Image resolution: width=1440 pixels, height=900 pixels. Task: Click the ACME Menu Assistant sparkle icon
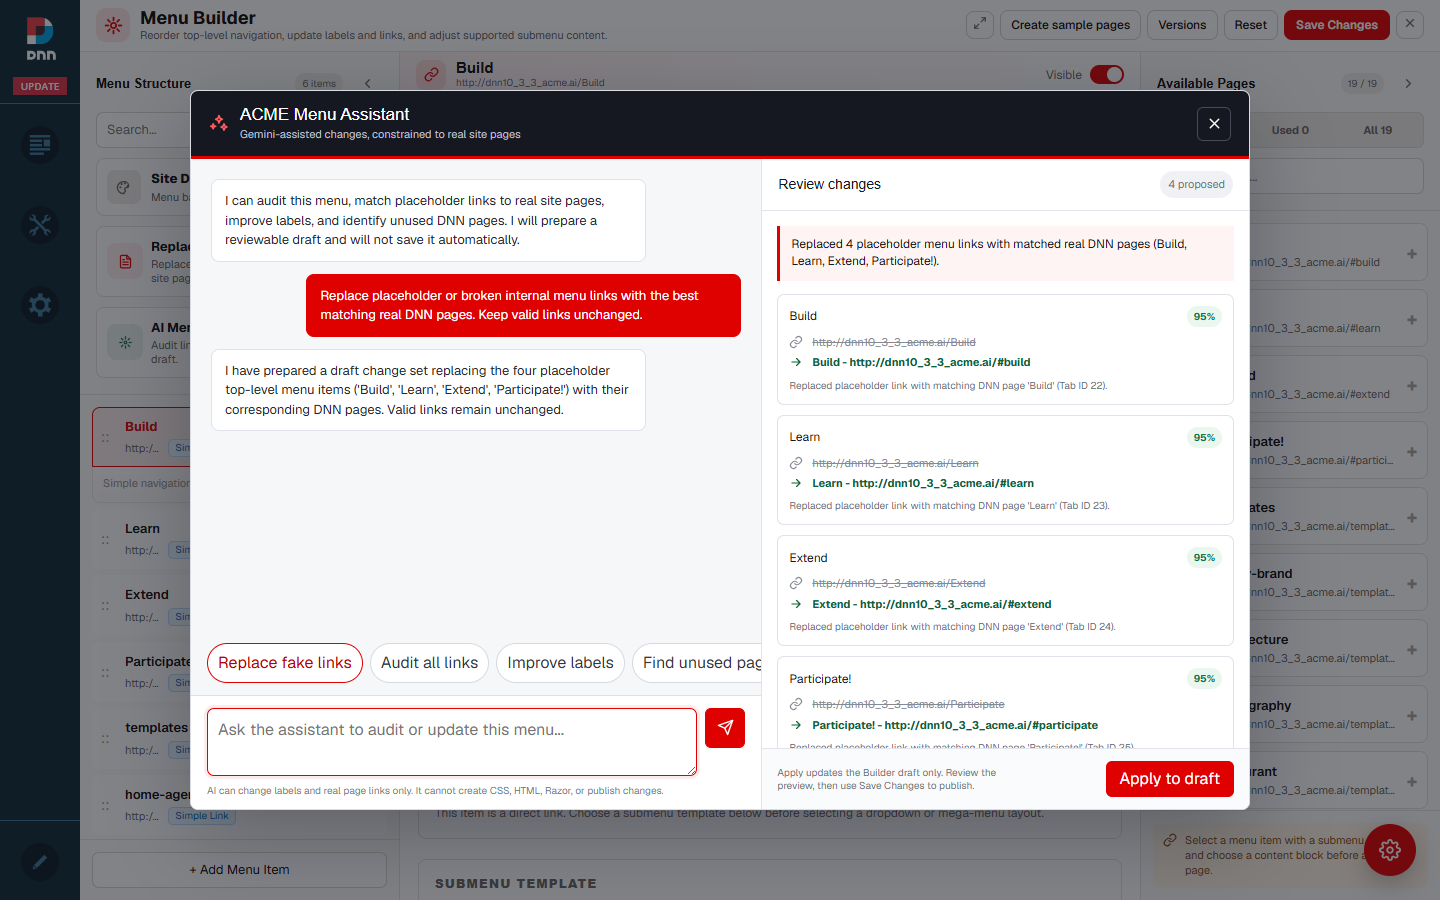(x=218, y=123)
